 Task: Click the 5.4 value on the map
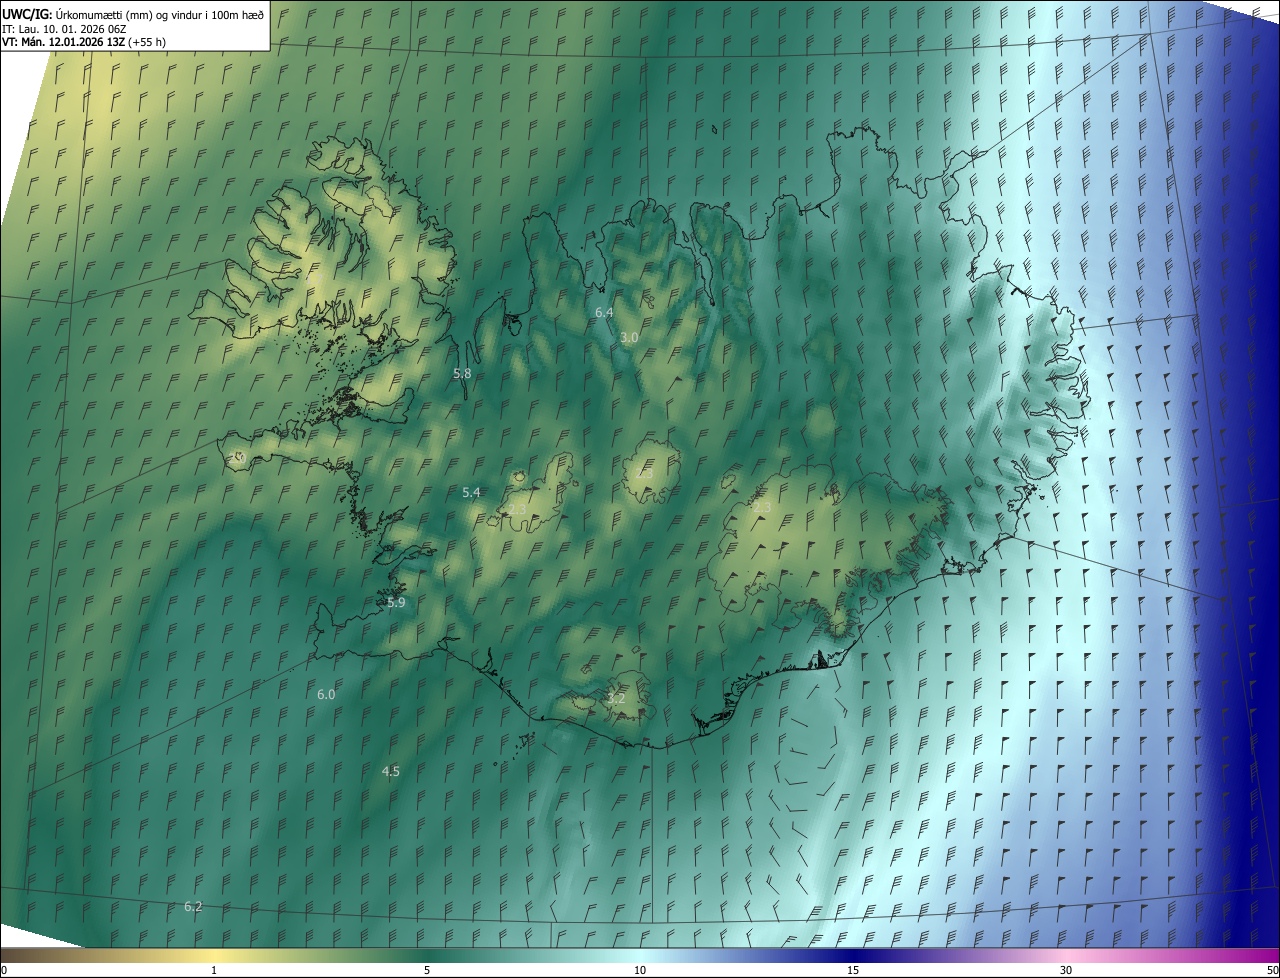coord(471,493)
